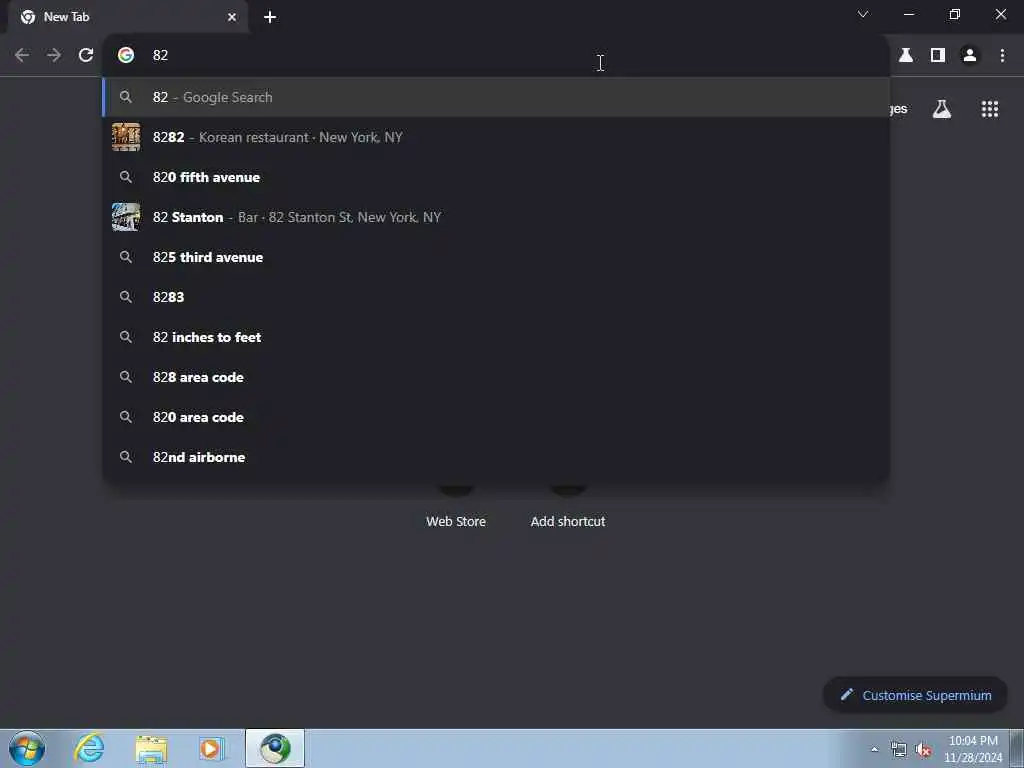This screenshot has height=768, width=1024.
Task: Pick the 82 Stanton bar suggestion
Action: [496, 217]
